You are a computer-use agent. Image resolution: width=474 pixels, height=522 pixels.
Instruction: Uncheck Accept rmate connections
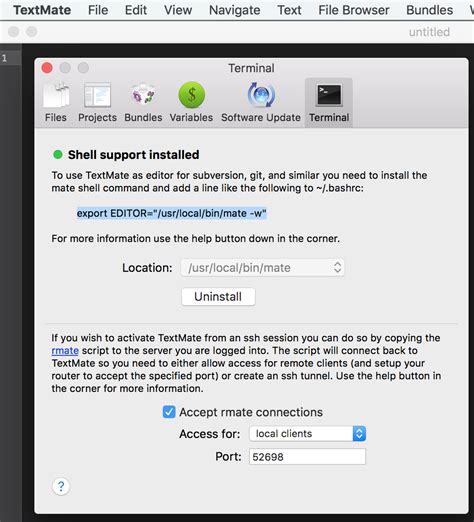[169, 412]
